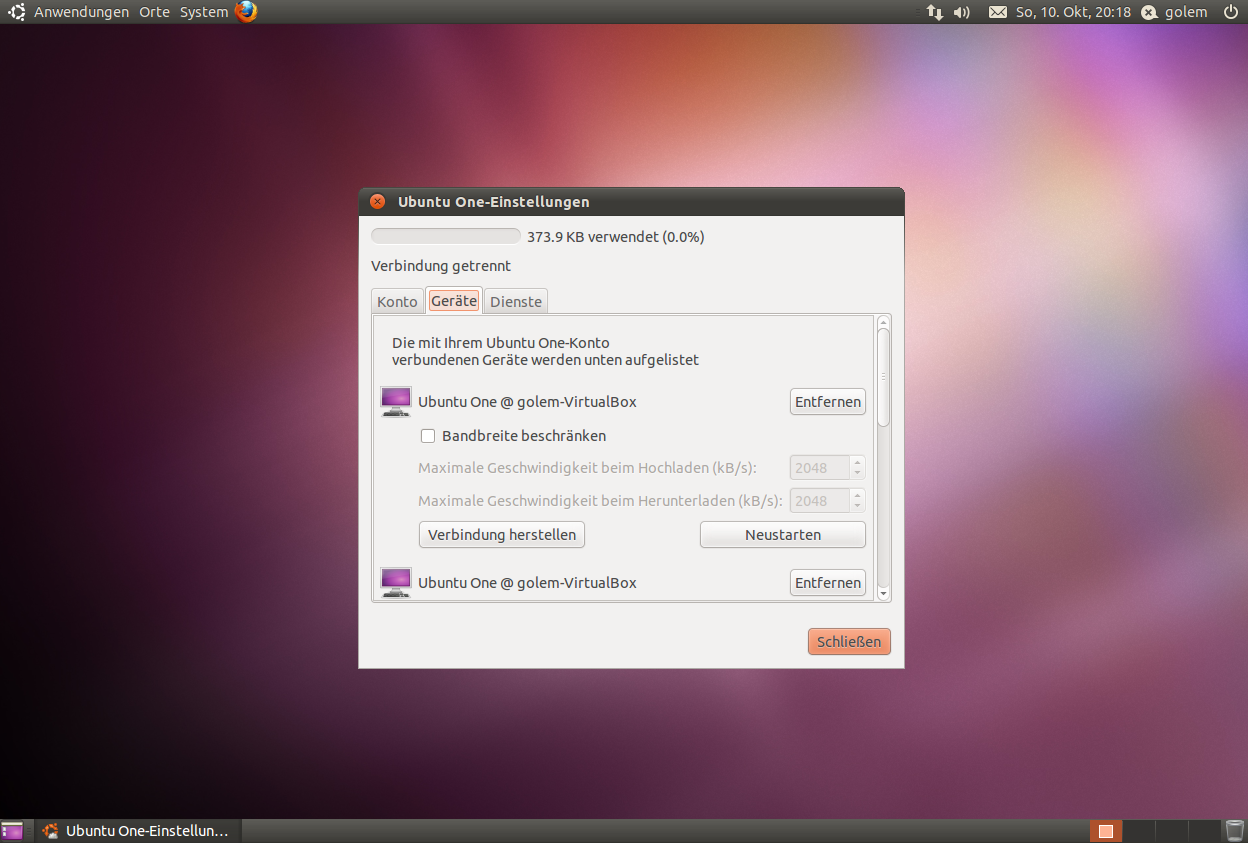Click the 'Verbindung getrennt' status text
This screenshot has height=843, width=1248.
[x=441, y=266]
